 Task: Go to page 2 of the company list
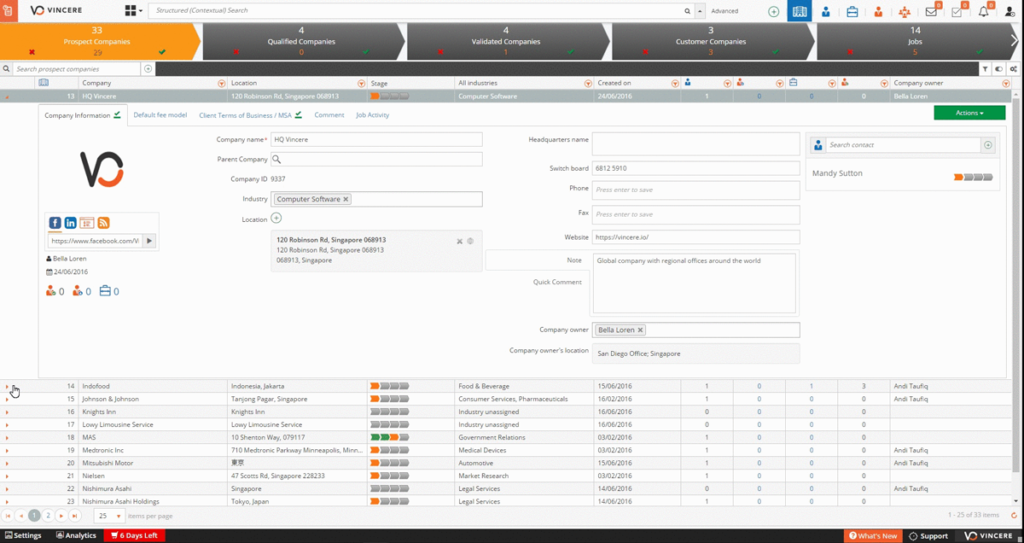coord(48,516)
